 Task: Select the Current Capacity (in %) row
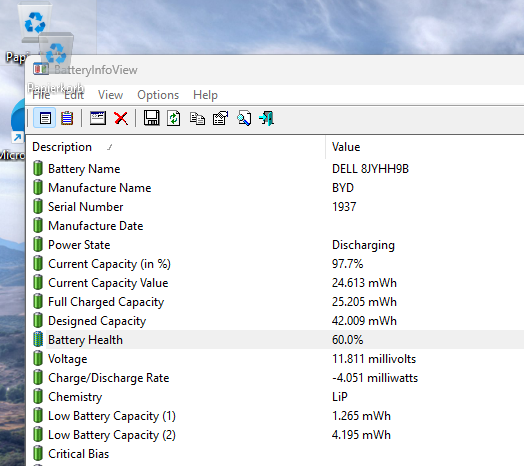coord(275,264)
